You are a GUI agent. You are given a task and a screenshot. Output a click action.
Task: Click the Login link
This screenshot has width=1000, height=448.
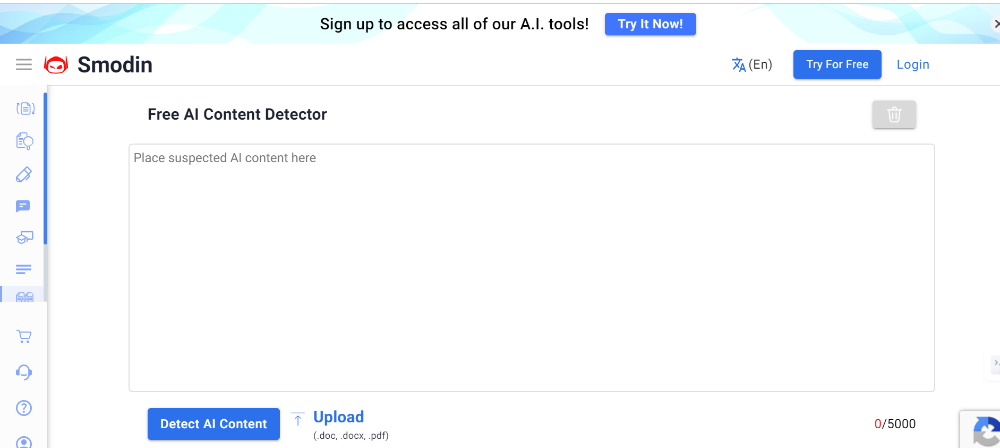click(913, 65)
